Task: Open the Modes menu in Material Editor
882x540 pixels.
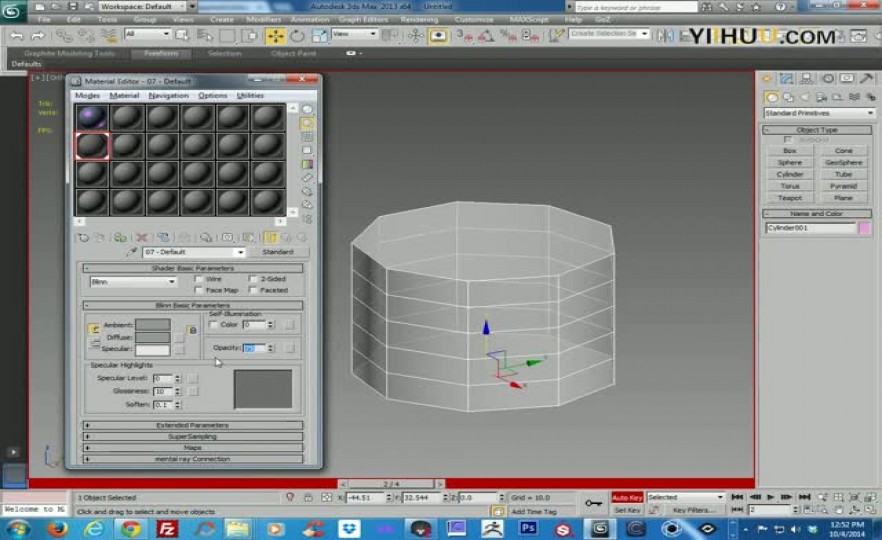Action: pyautogui.click(x=87, y=96)
